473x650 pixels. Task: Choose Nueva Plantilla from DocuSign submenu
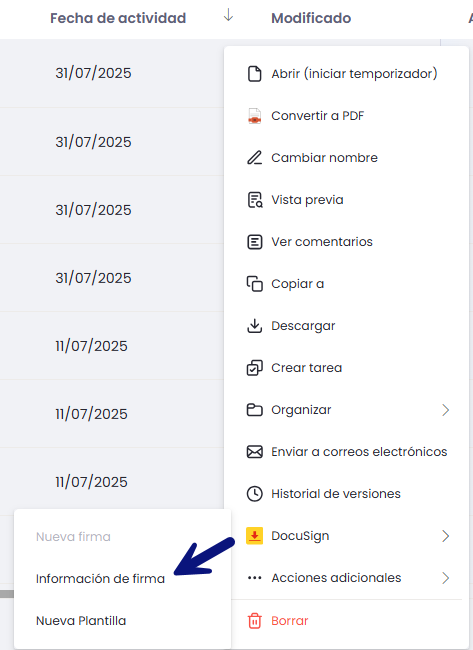click(x=81, y=621)
